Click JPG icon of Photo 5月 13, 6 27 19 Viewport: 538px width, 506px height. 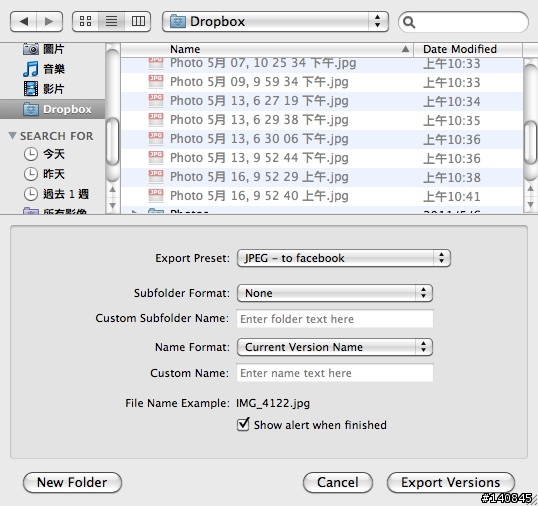click(156, 100)
